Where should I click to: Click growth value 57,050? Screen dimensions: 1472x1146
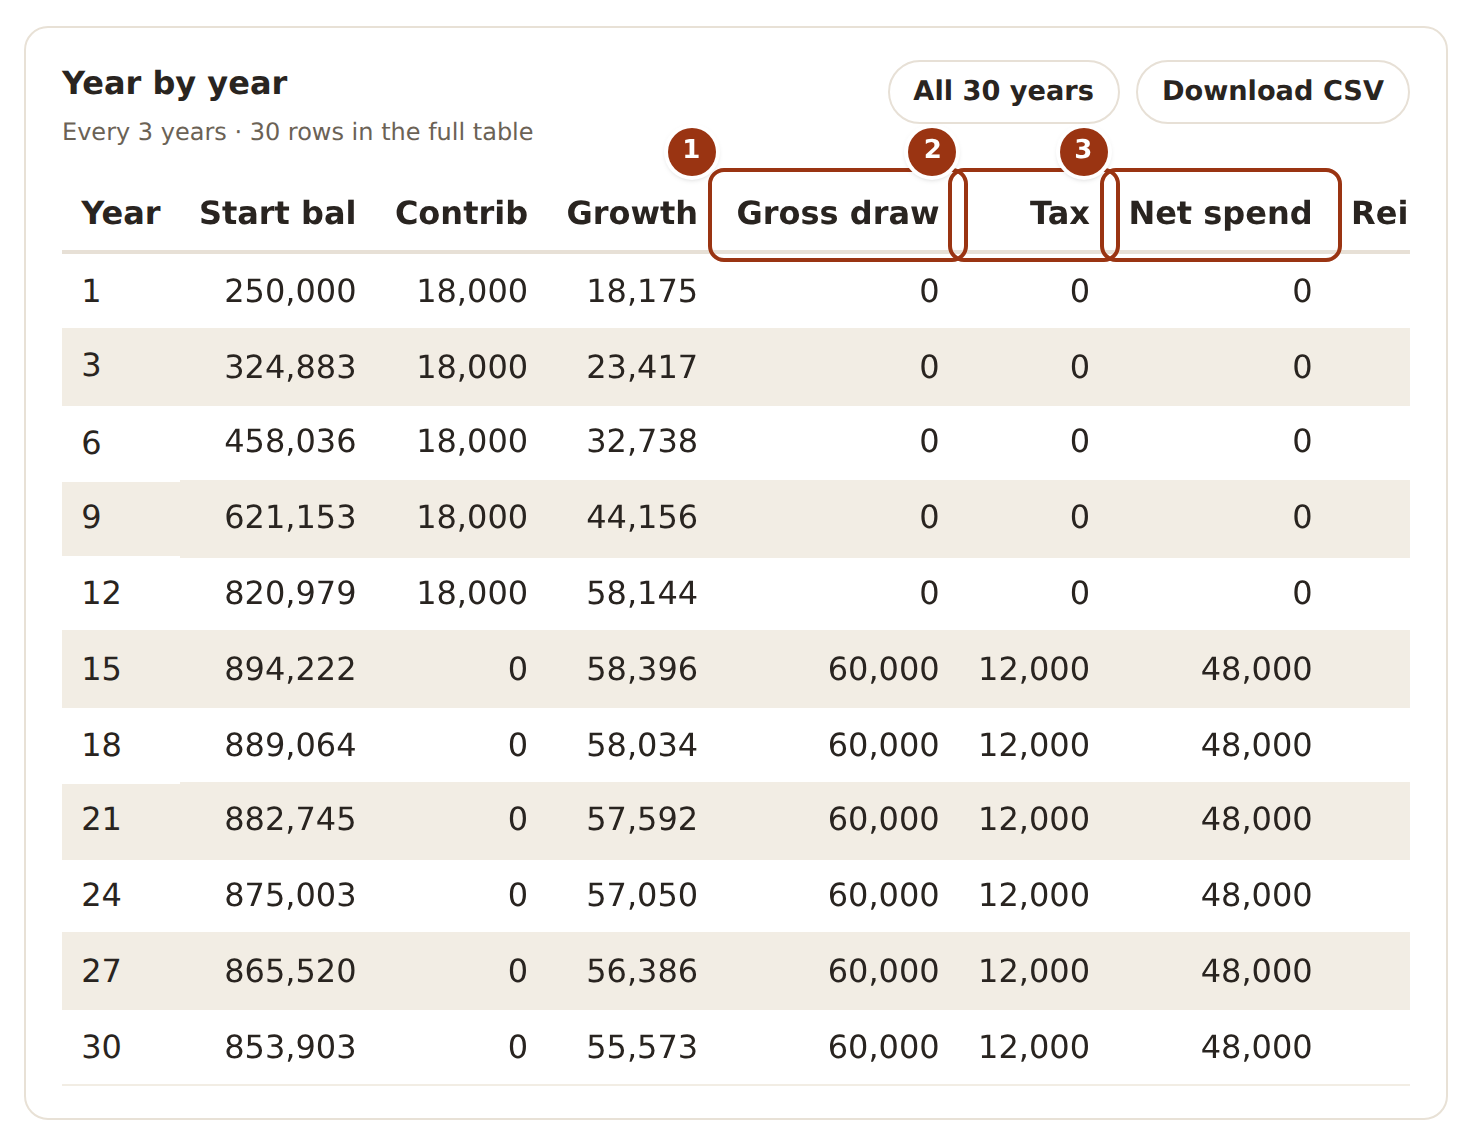click(x=642, y=895)
